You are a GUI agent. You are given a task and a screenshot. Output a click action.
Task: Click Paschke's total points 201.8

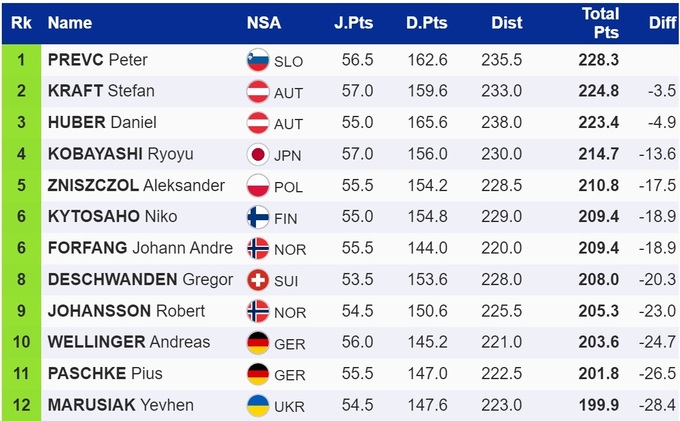point(598,374)
